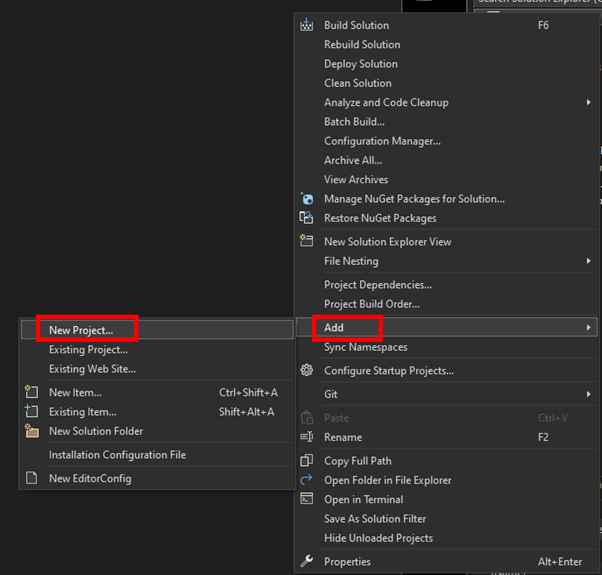
Task: Click Rename in the context menu
Action: [343, 438]
